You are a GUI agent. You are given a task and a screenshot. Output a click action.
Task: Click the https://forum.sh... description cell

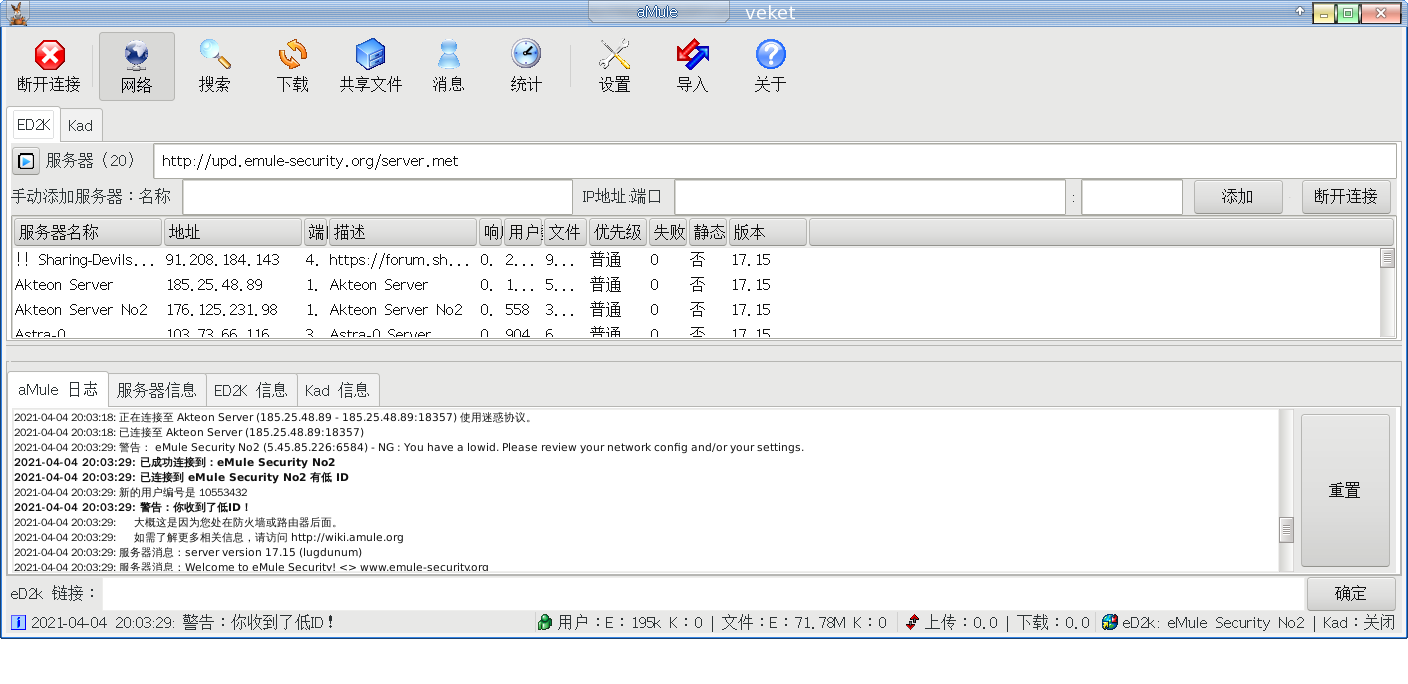pos(399,260)
